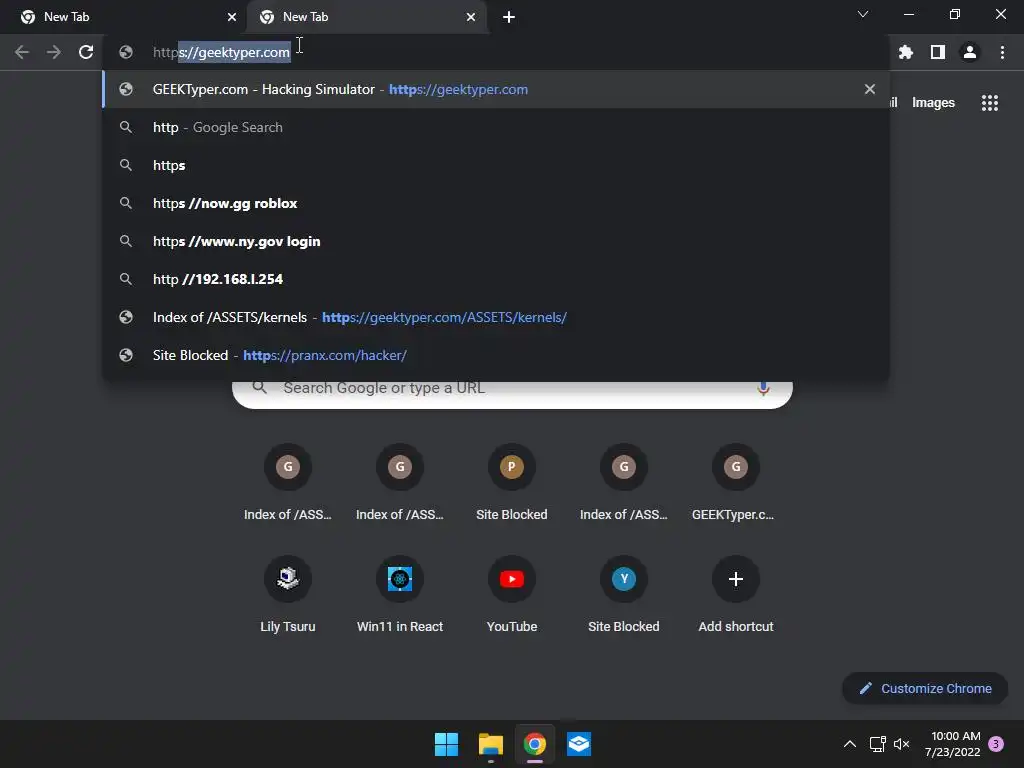Open the brown P Site Blocked shortcut

512,483
